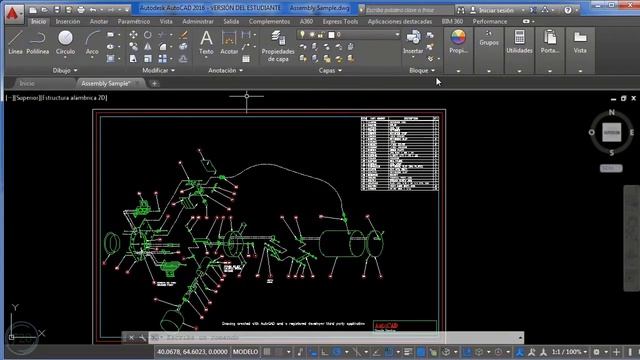The image size is (640, 360).
Task: Expand the Capas panel
Action: click(x=330, y=71)
